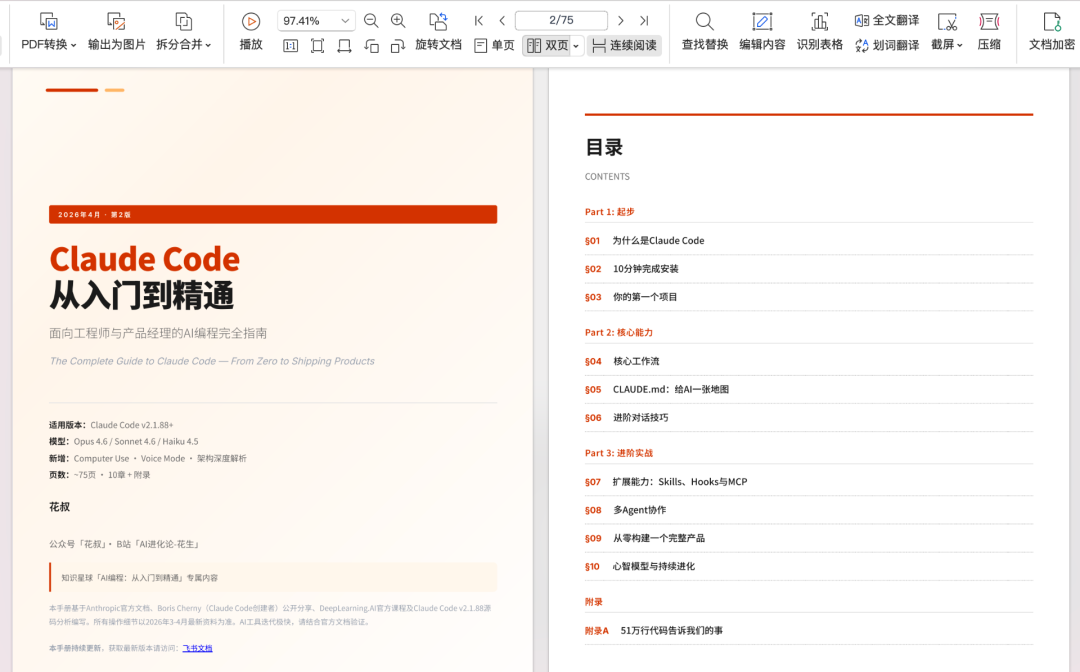Encrypt the file via 文档加密

click(1051, 31)
